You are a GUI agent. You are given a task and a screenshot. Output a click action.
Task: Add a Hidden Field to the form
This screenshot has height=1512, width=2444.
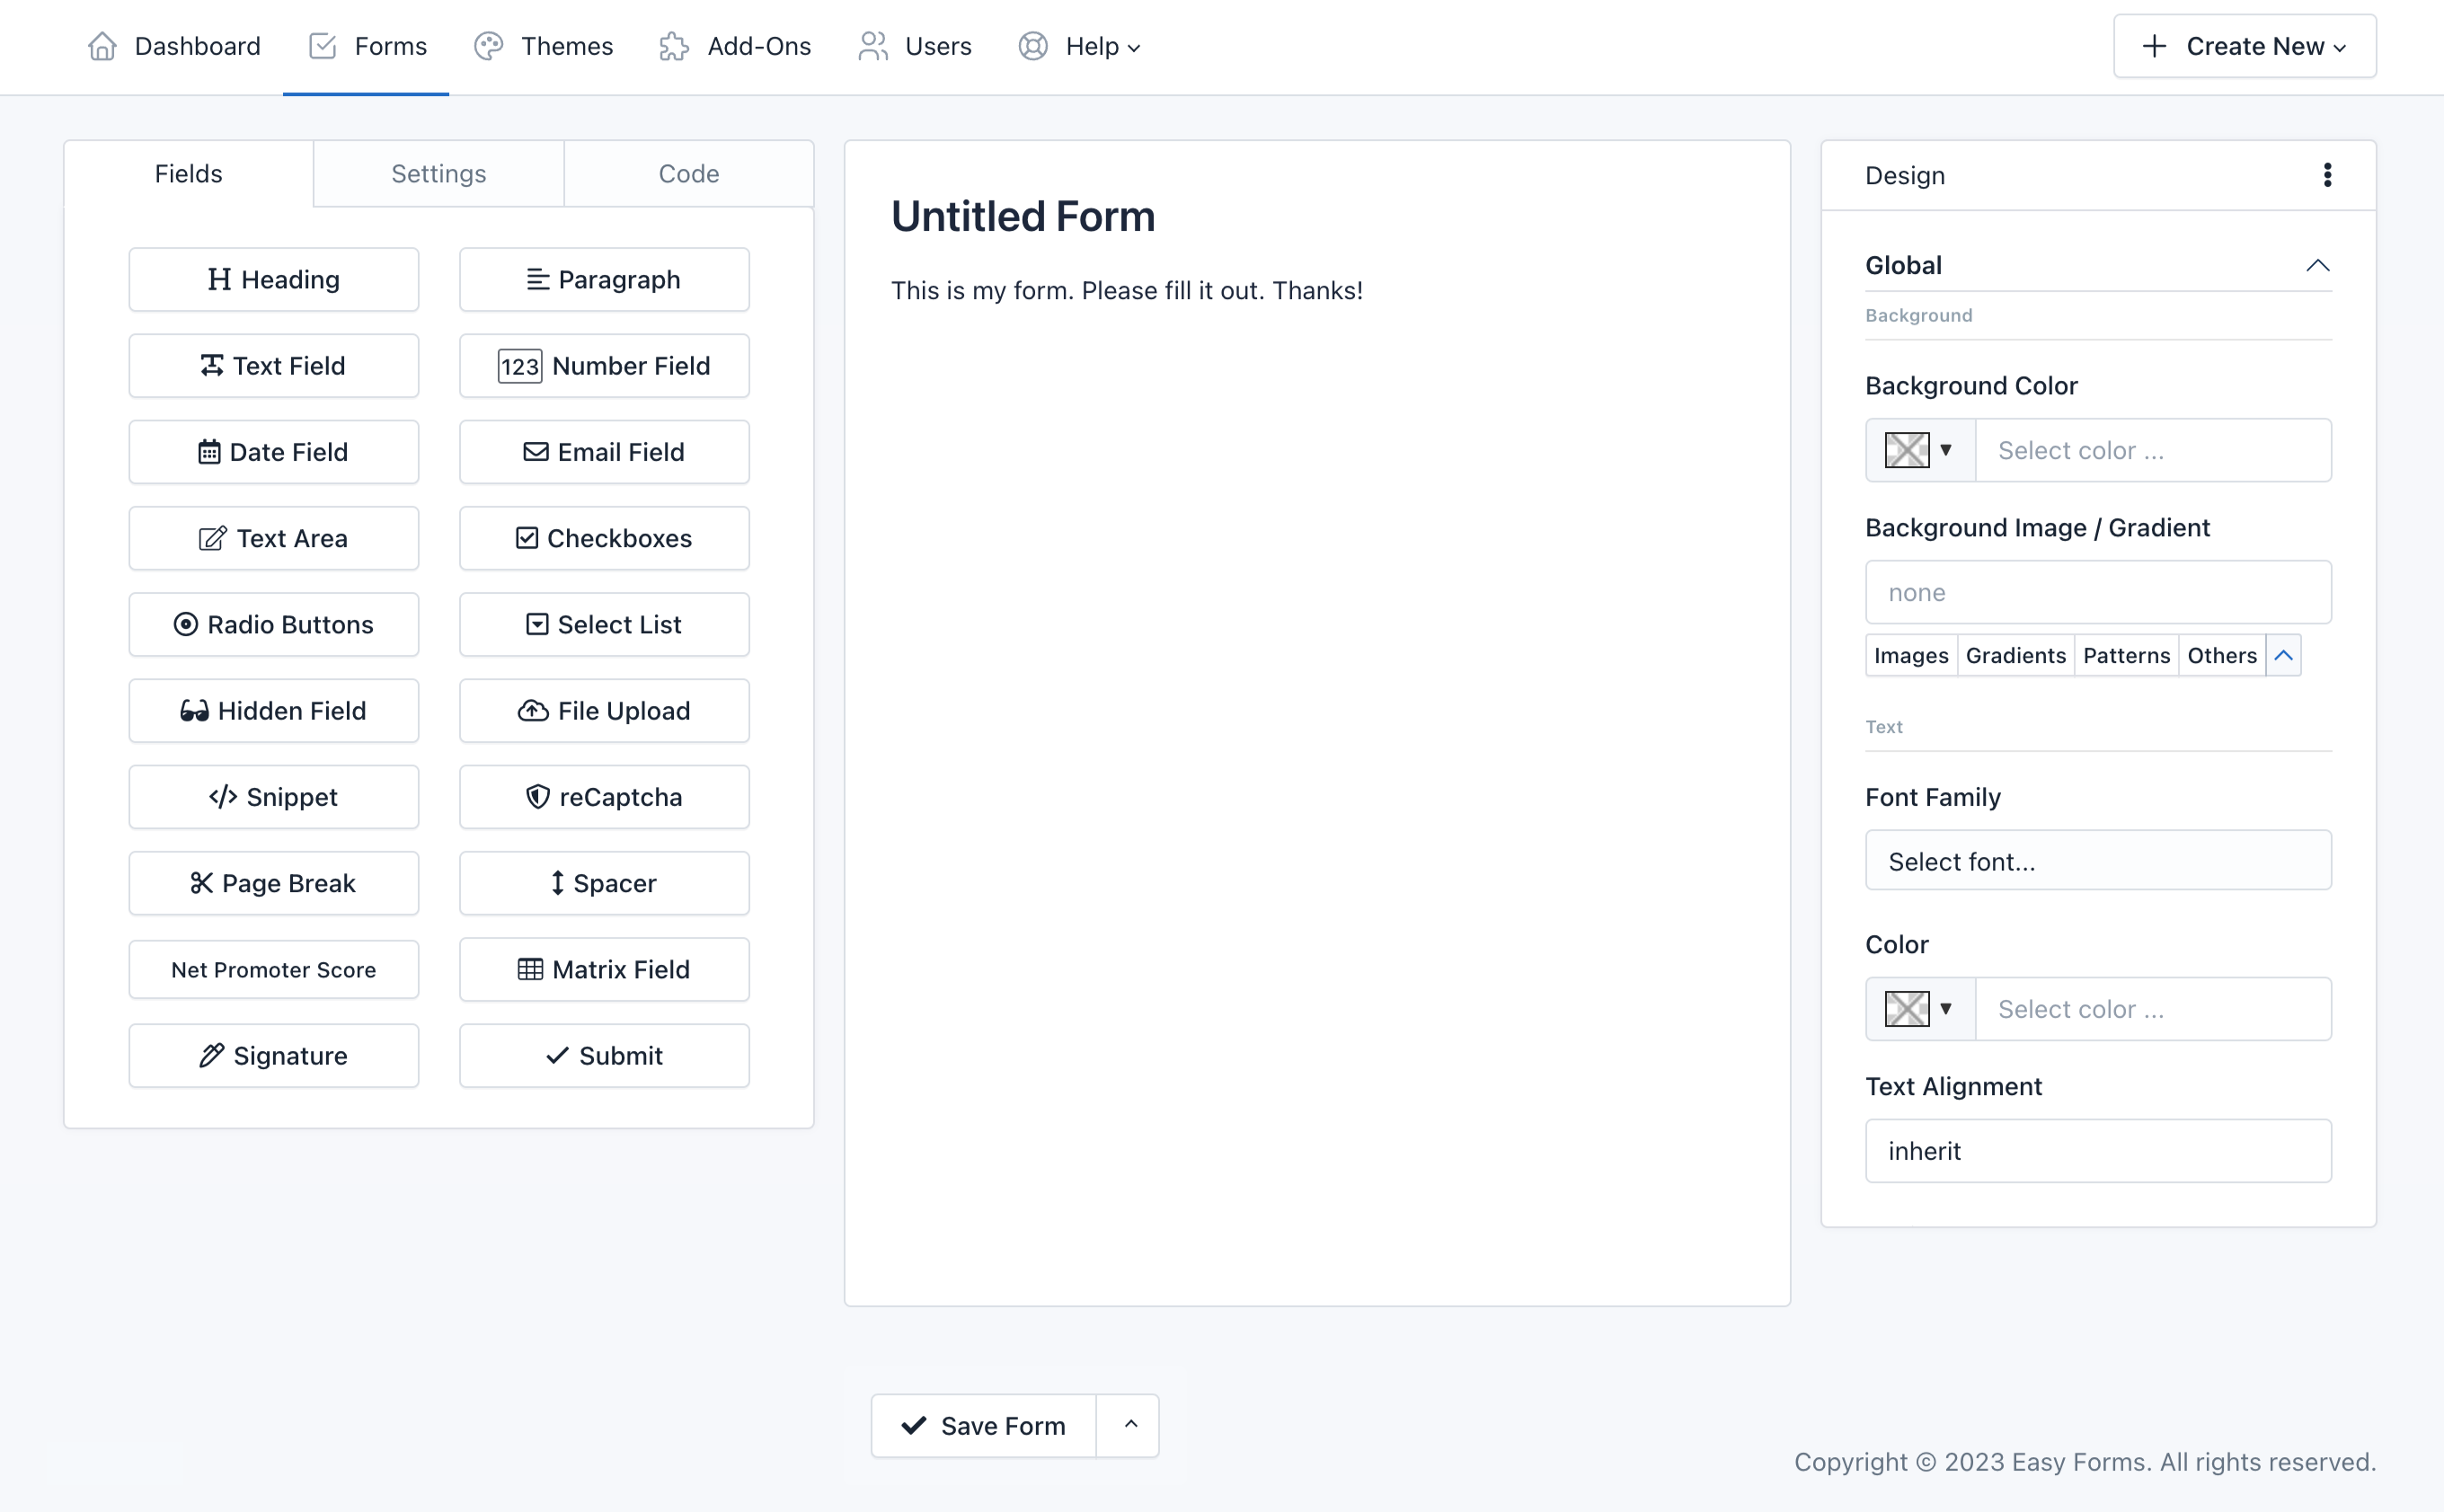(273, 710)
